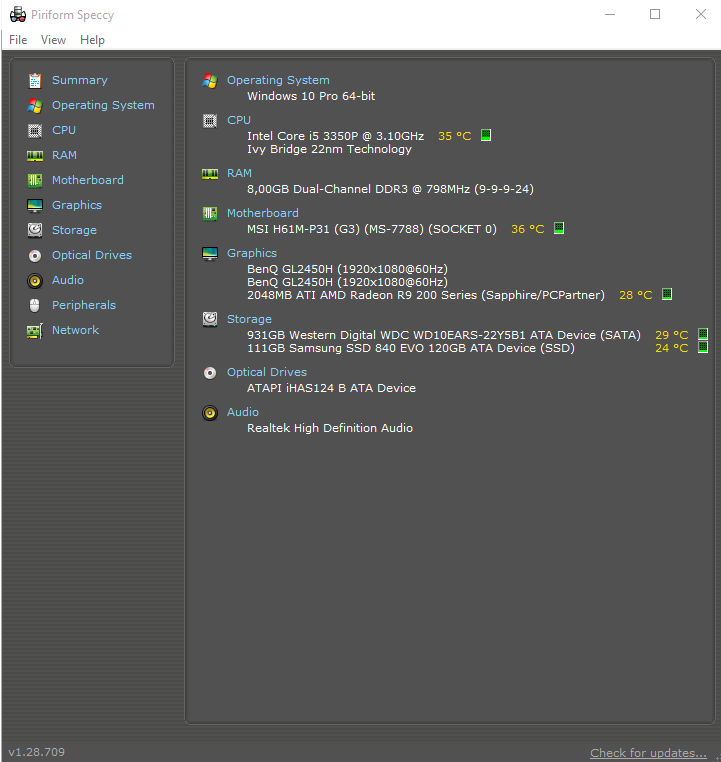Click the green temperature indicator beside Radeon 28 °C
The height and width of the screenshot is (762, 721).
(x=667, y=294)
